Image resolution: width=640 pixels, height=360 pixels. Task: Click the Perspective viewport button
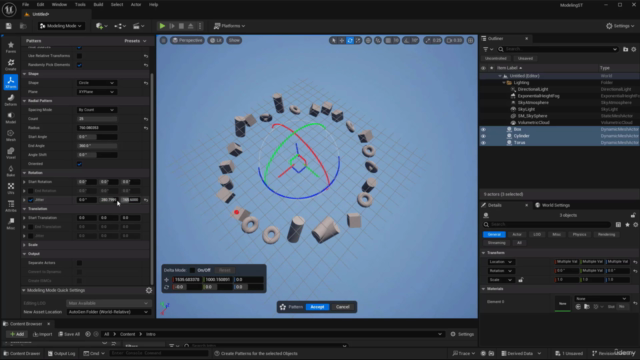pos(187,40)
